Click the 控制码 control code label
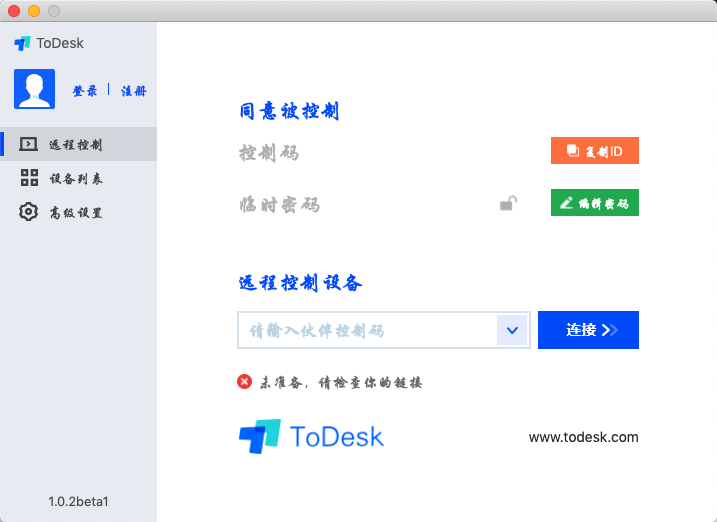 pyautogui.click(x=269, y=153)
